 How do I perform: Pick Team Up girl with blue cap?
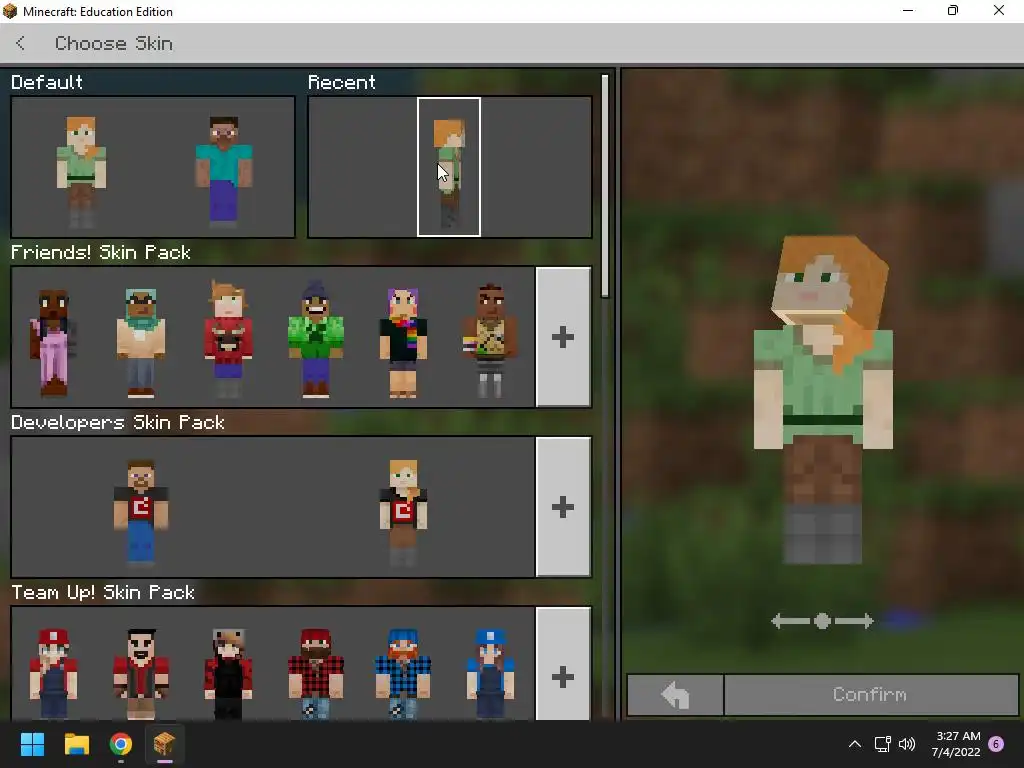point(490,673)
